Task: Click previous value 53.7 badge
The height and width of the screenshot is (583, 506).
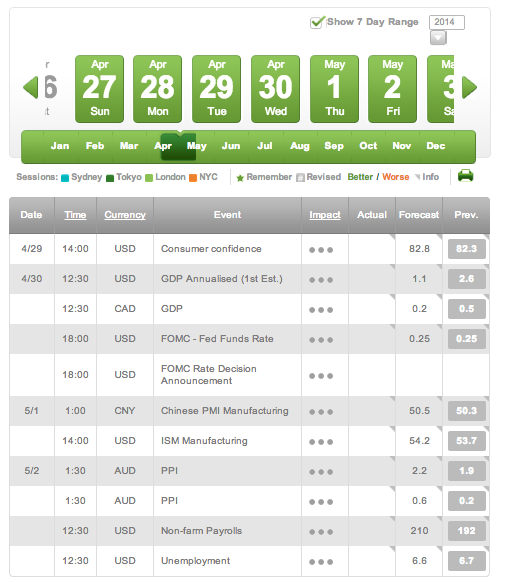Action: coord(467,441)
